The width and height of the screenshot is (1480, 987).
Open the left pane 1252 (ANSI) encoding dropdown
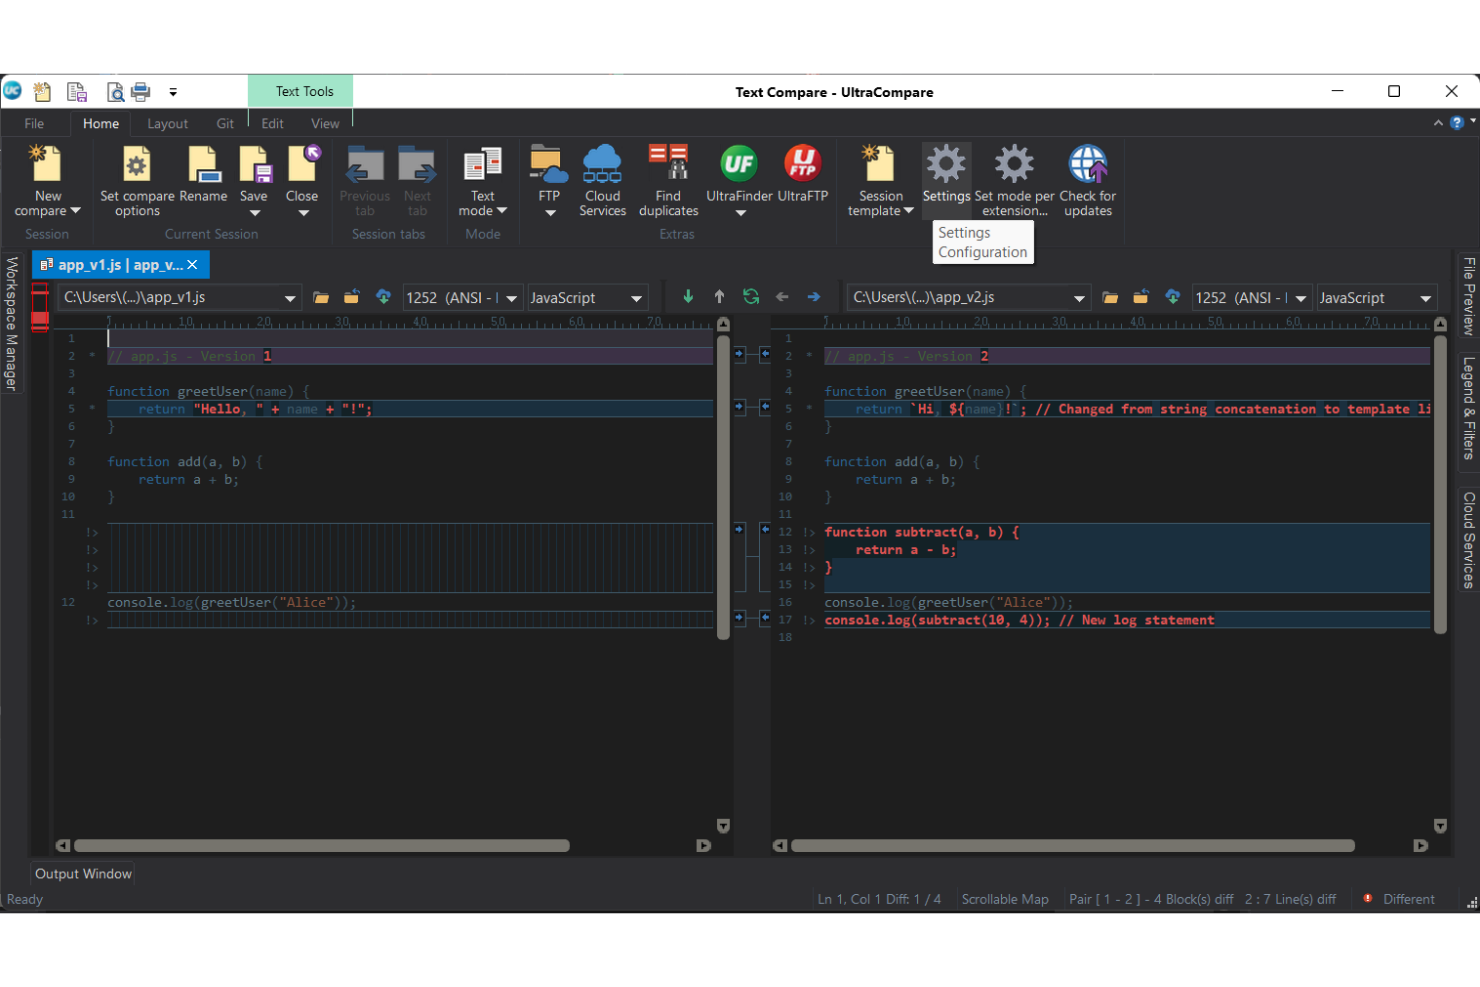(x=512, y=298)
